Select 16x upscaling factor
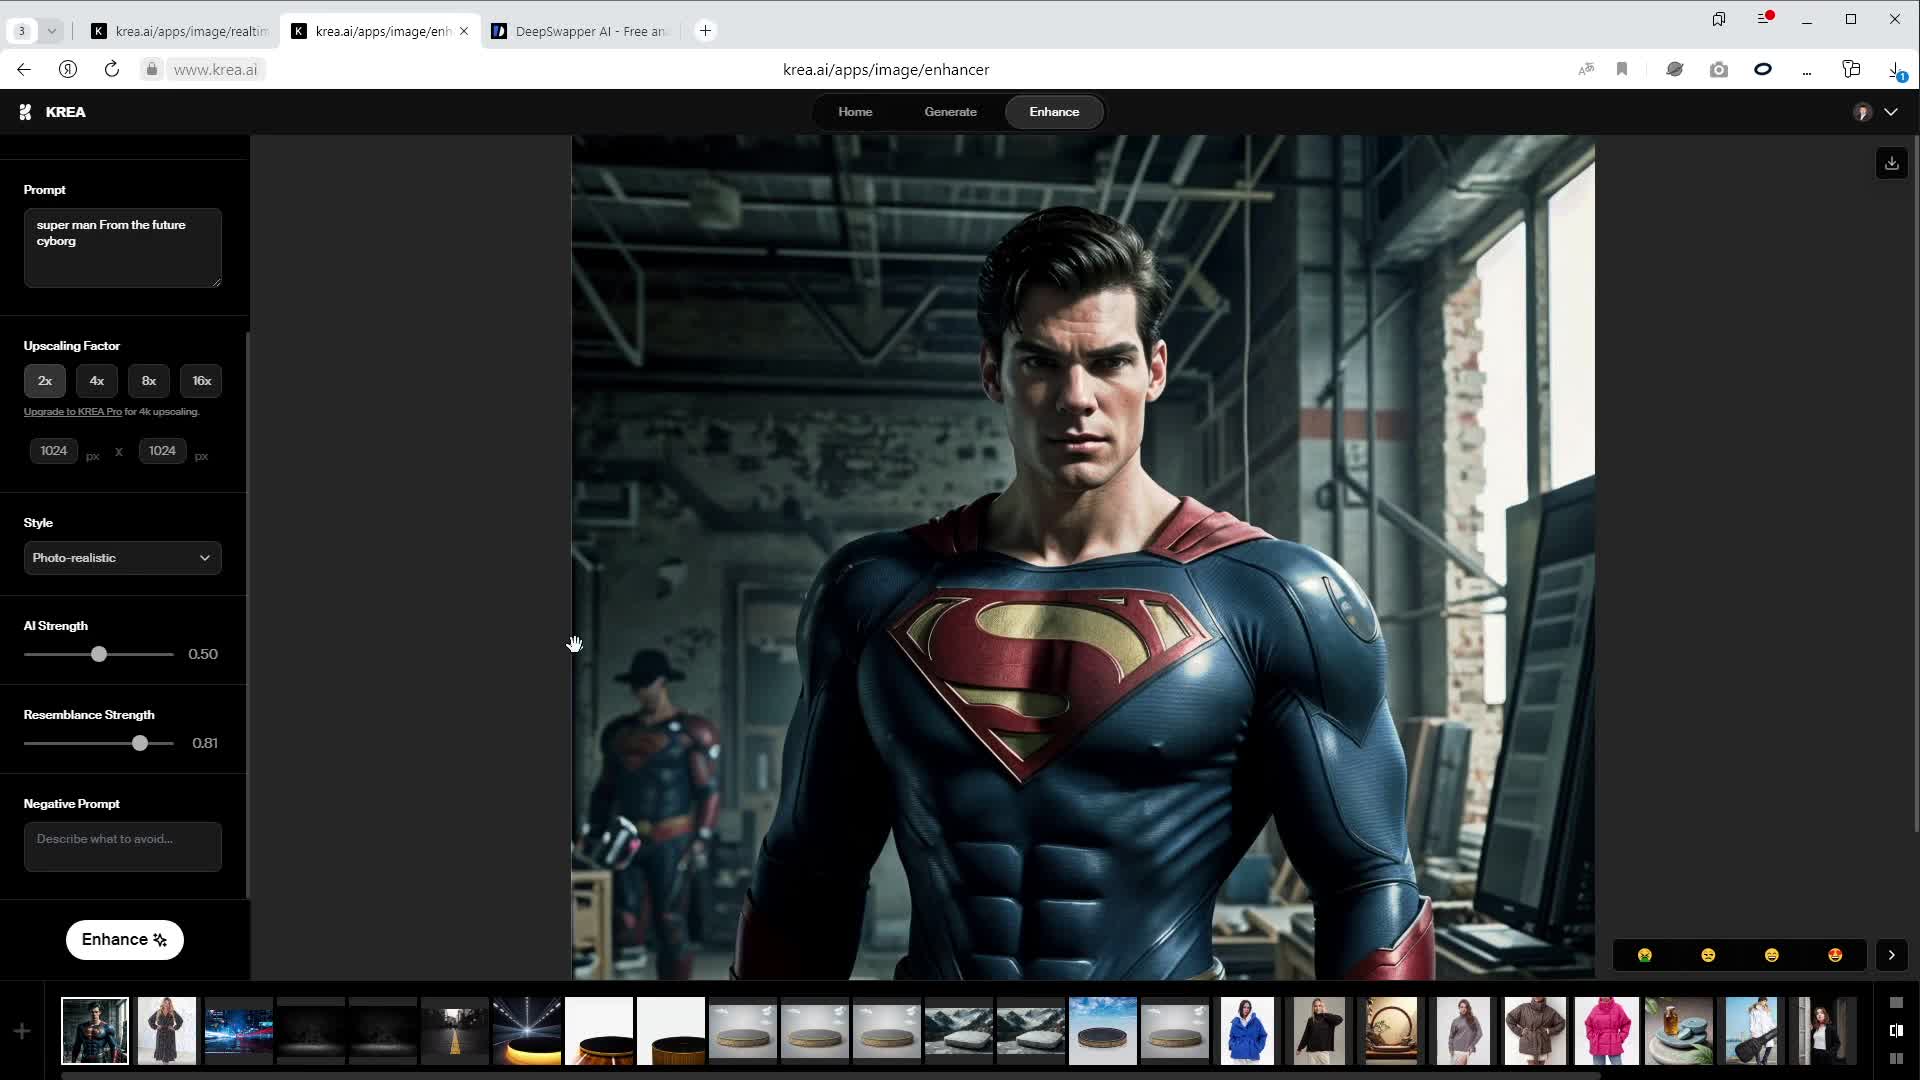Image resolution: width=1920 pixels, height=1080 pixels. (x=202, y=381)
